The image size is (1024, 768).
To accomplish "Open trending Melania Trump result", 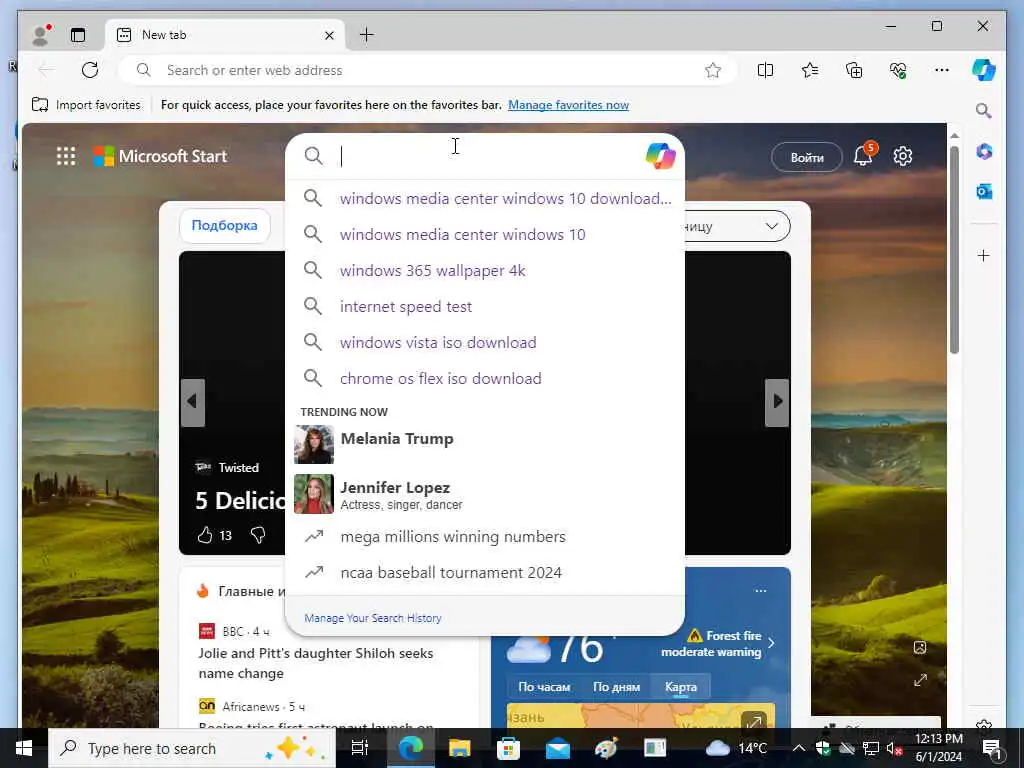I will point(485,444).
